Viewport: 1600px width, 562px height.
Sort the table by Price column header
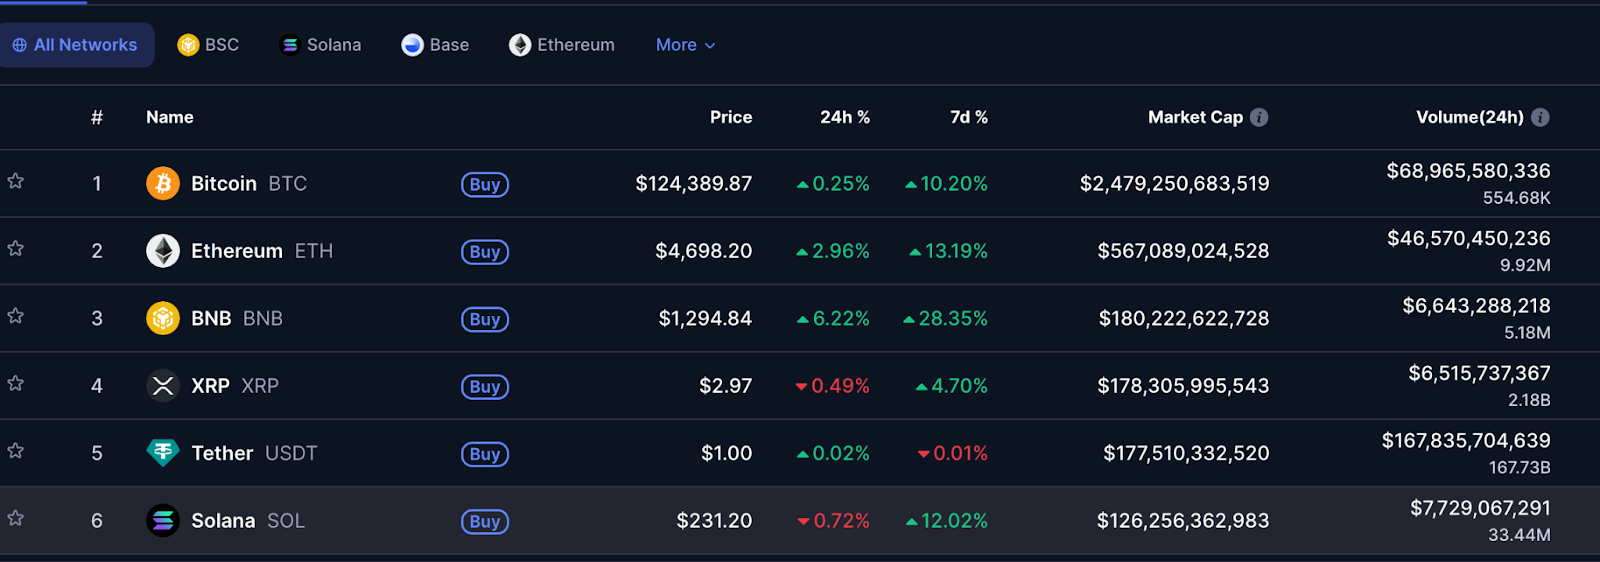(730, 118)
